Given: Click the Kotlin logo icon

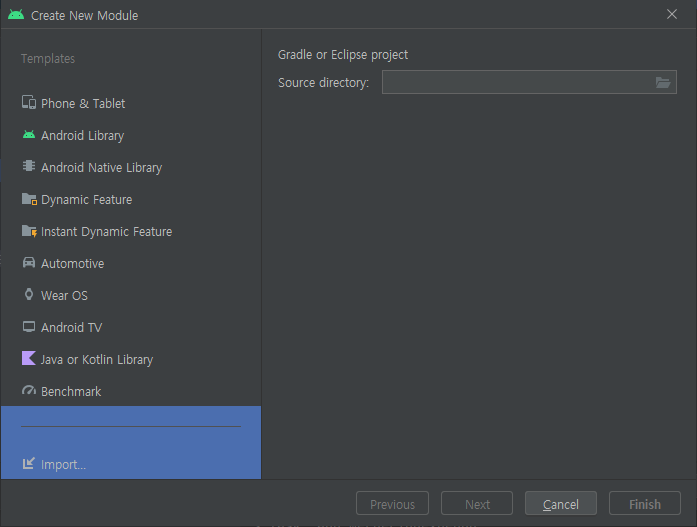Looking at the screenshot, I should 29,358.
